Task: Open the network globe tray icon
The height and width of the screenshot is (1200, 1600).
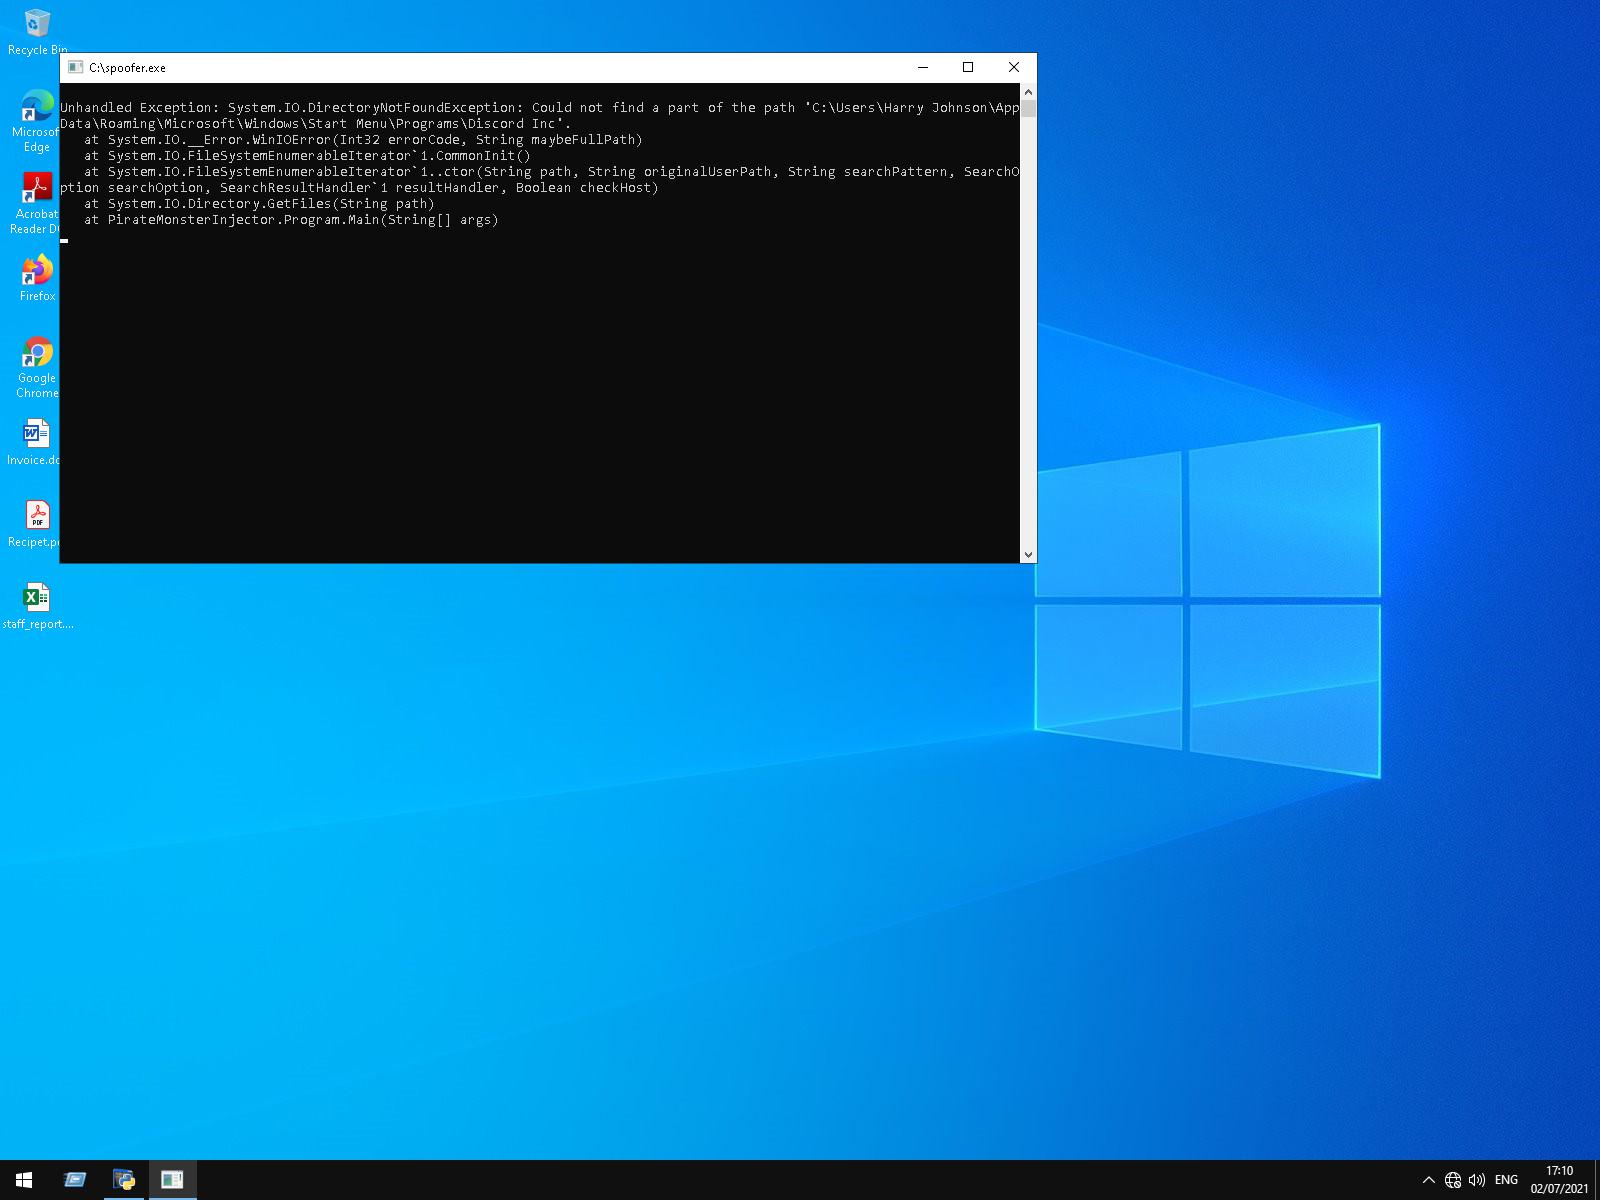Action: click(1453, 1180)
